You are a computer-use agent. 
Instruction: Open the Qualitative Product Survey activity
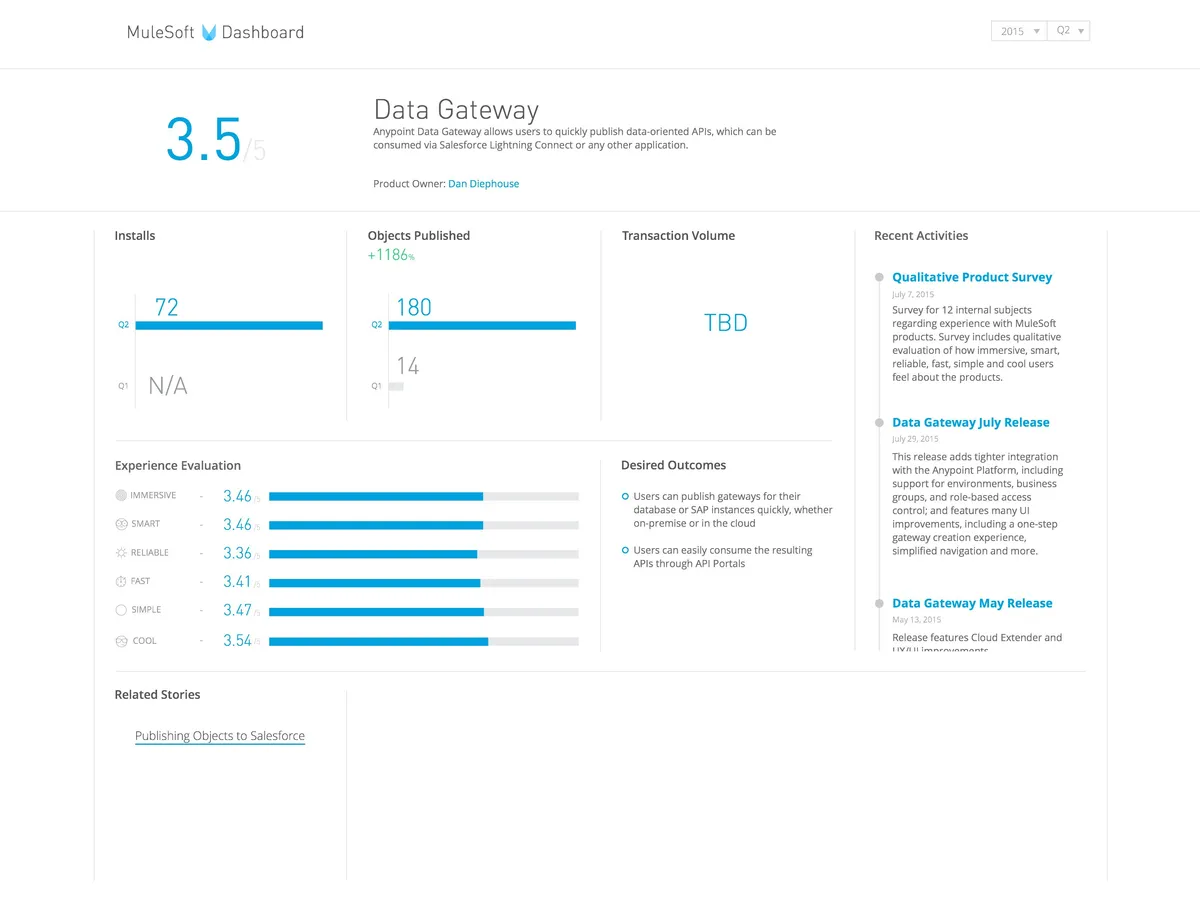click(972, 277)
